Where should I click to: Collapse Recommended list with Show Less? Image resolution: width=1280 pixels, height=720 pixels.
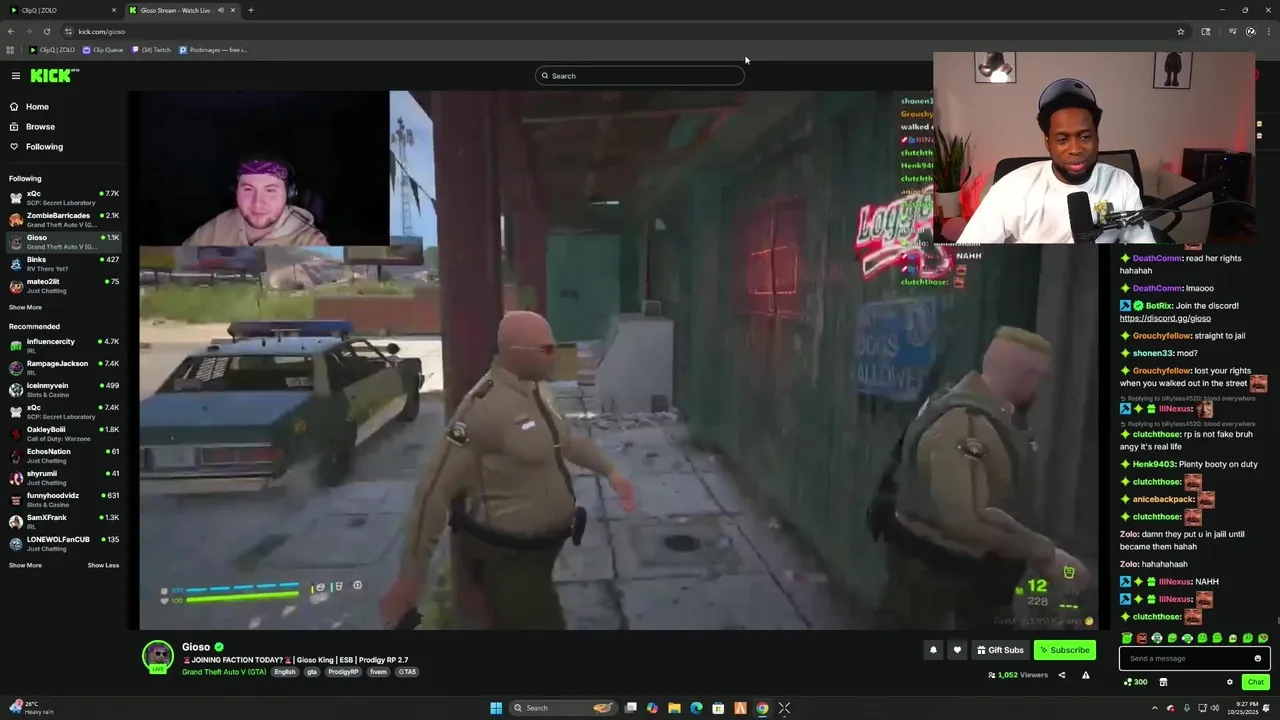pos(103,566)
